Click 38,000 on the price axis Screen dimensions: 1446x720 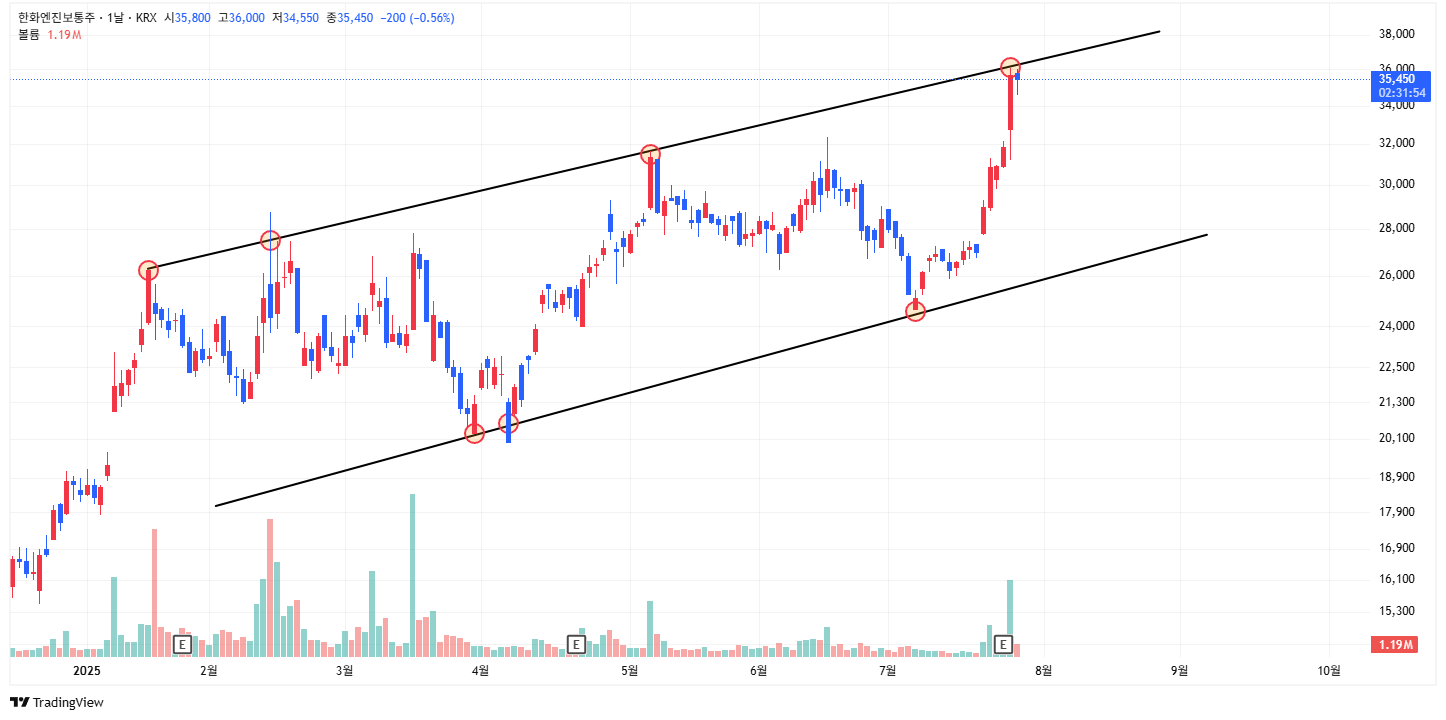tap(1396, 34)
